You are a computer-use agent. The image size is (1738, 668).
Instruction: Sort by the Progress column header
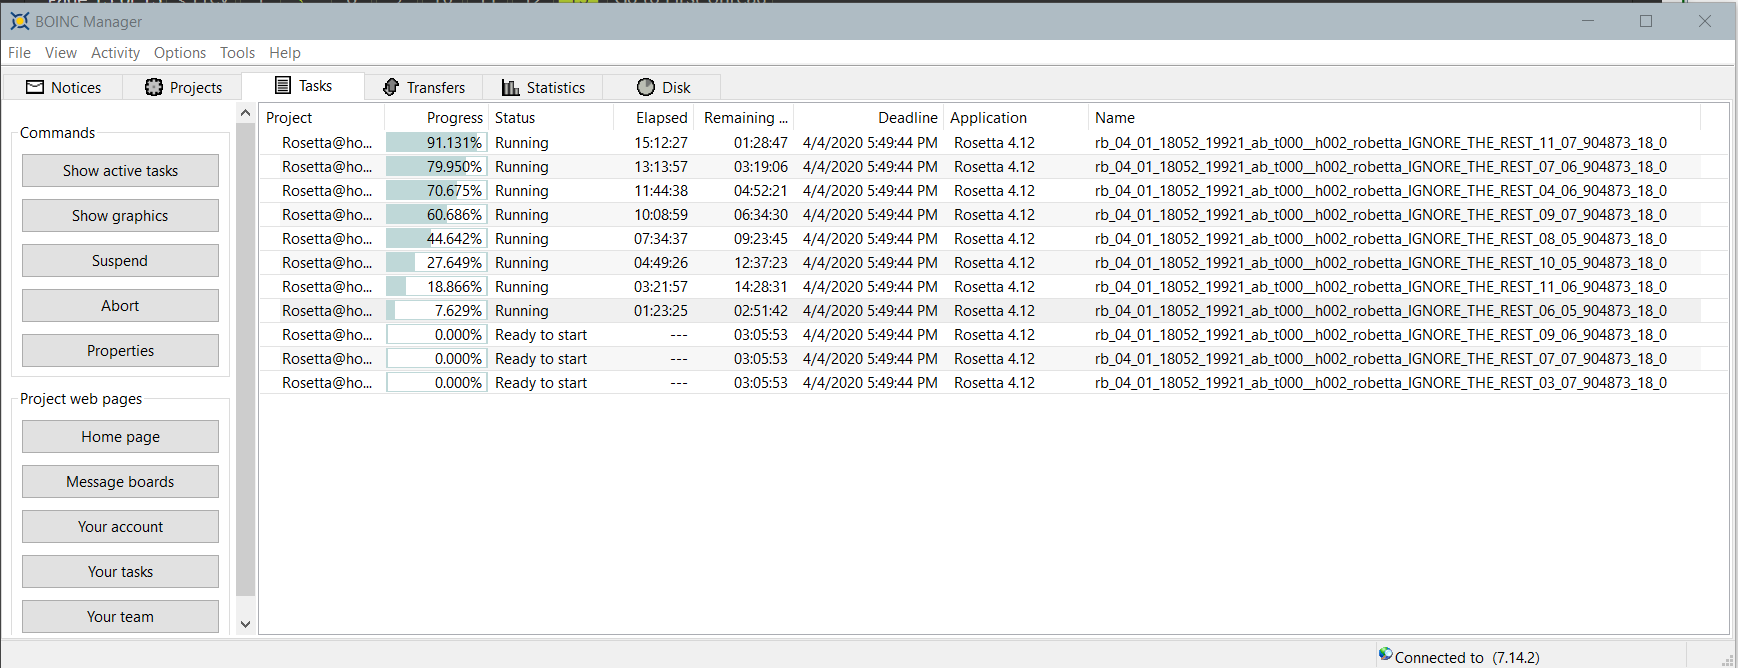click(x=436, y=118)
